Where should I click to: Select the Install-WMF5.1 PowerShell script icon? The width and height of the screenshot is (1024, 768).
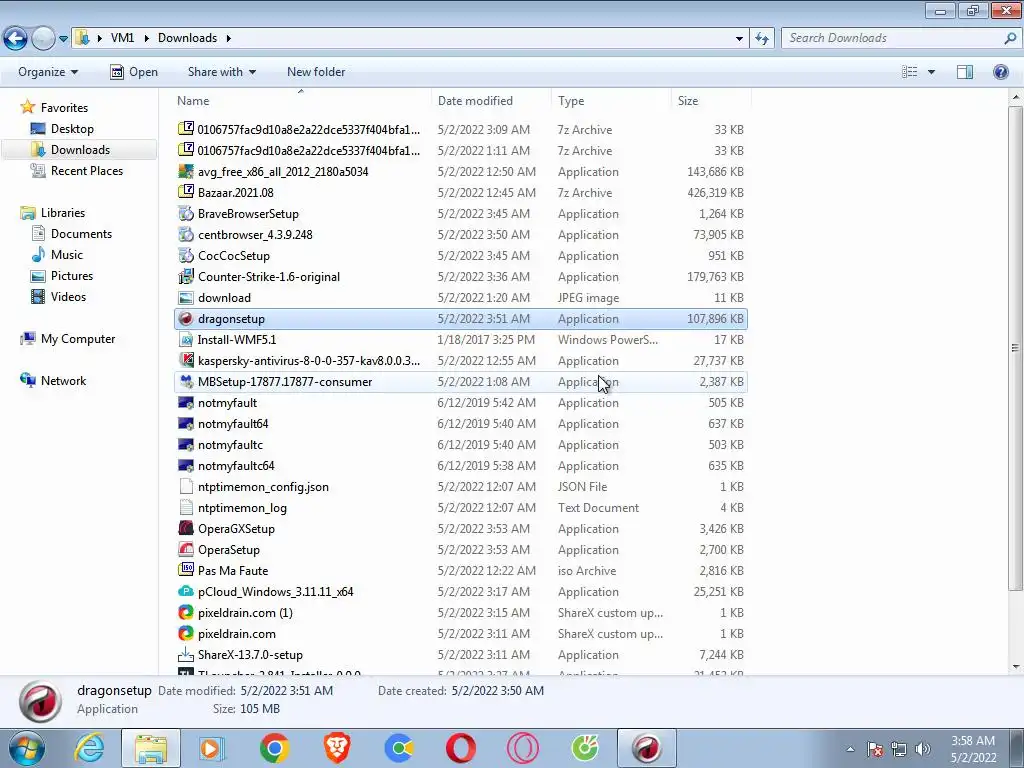tap(186, 340)
